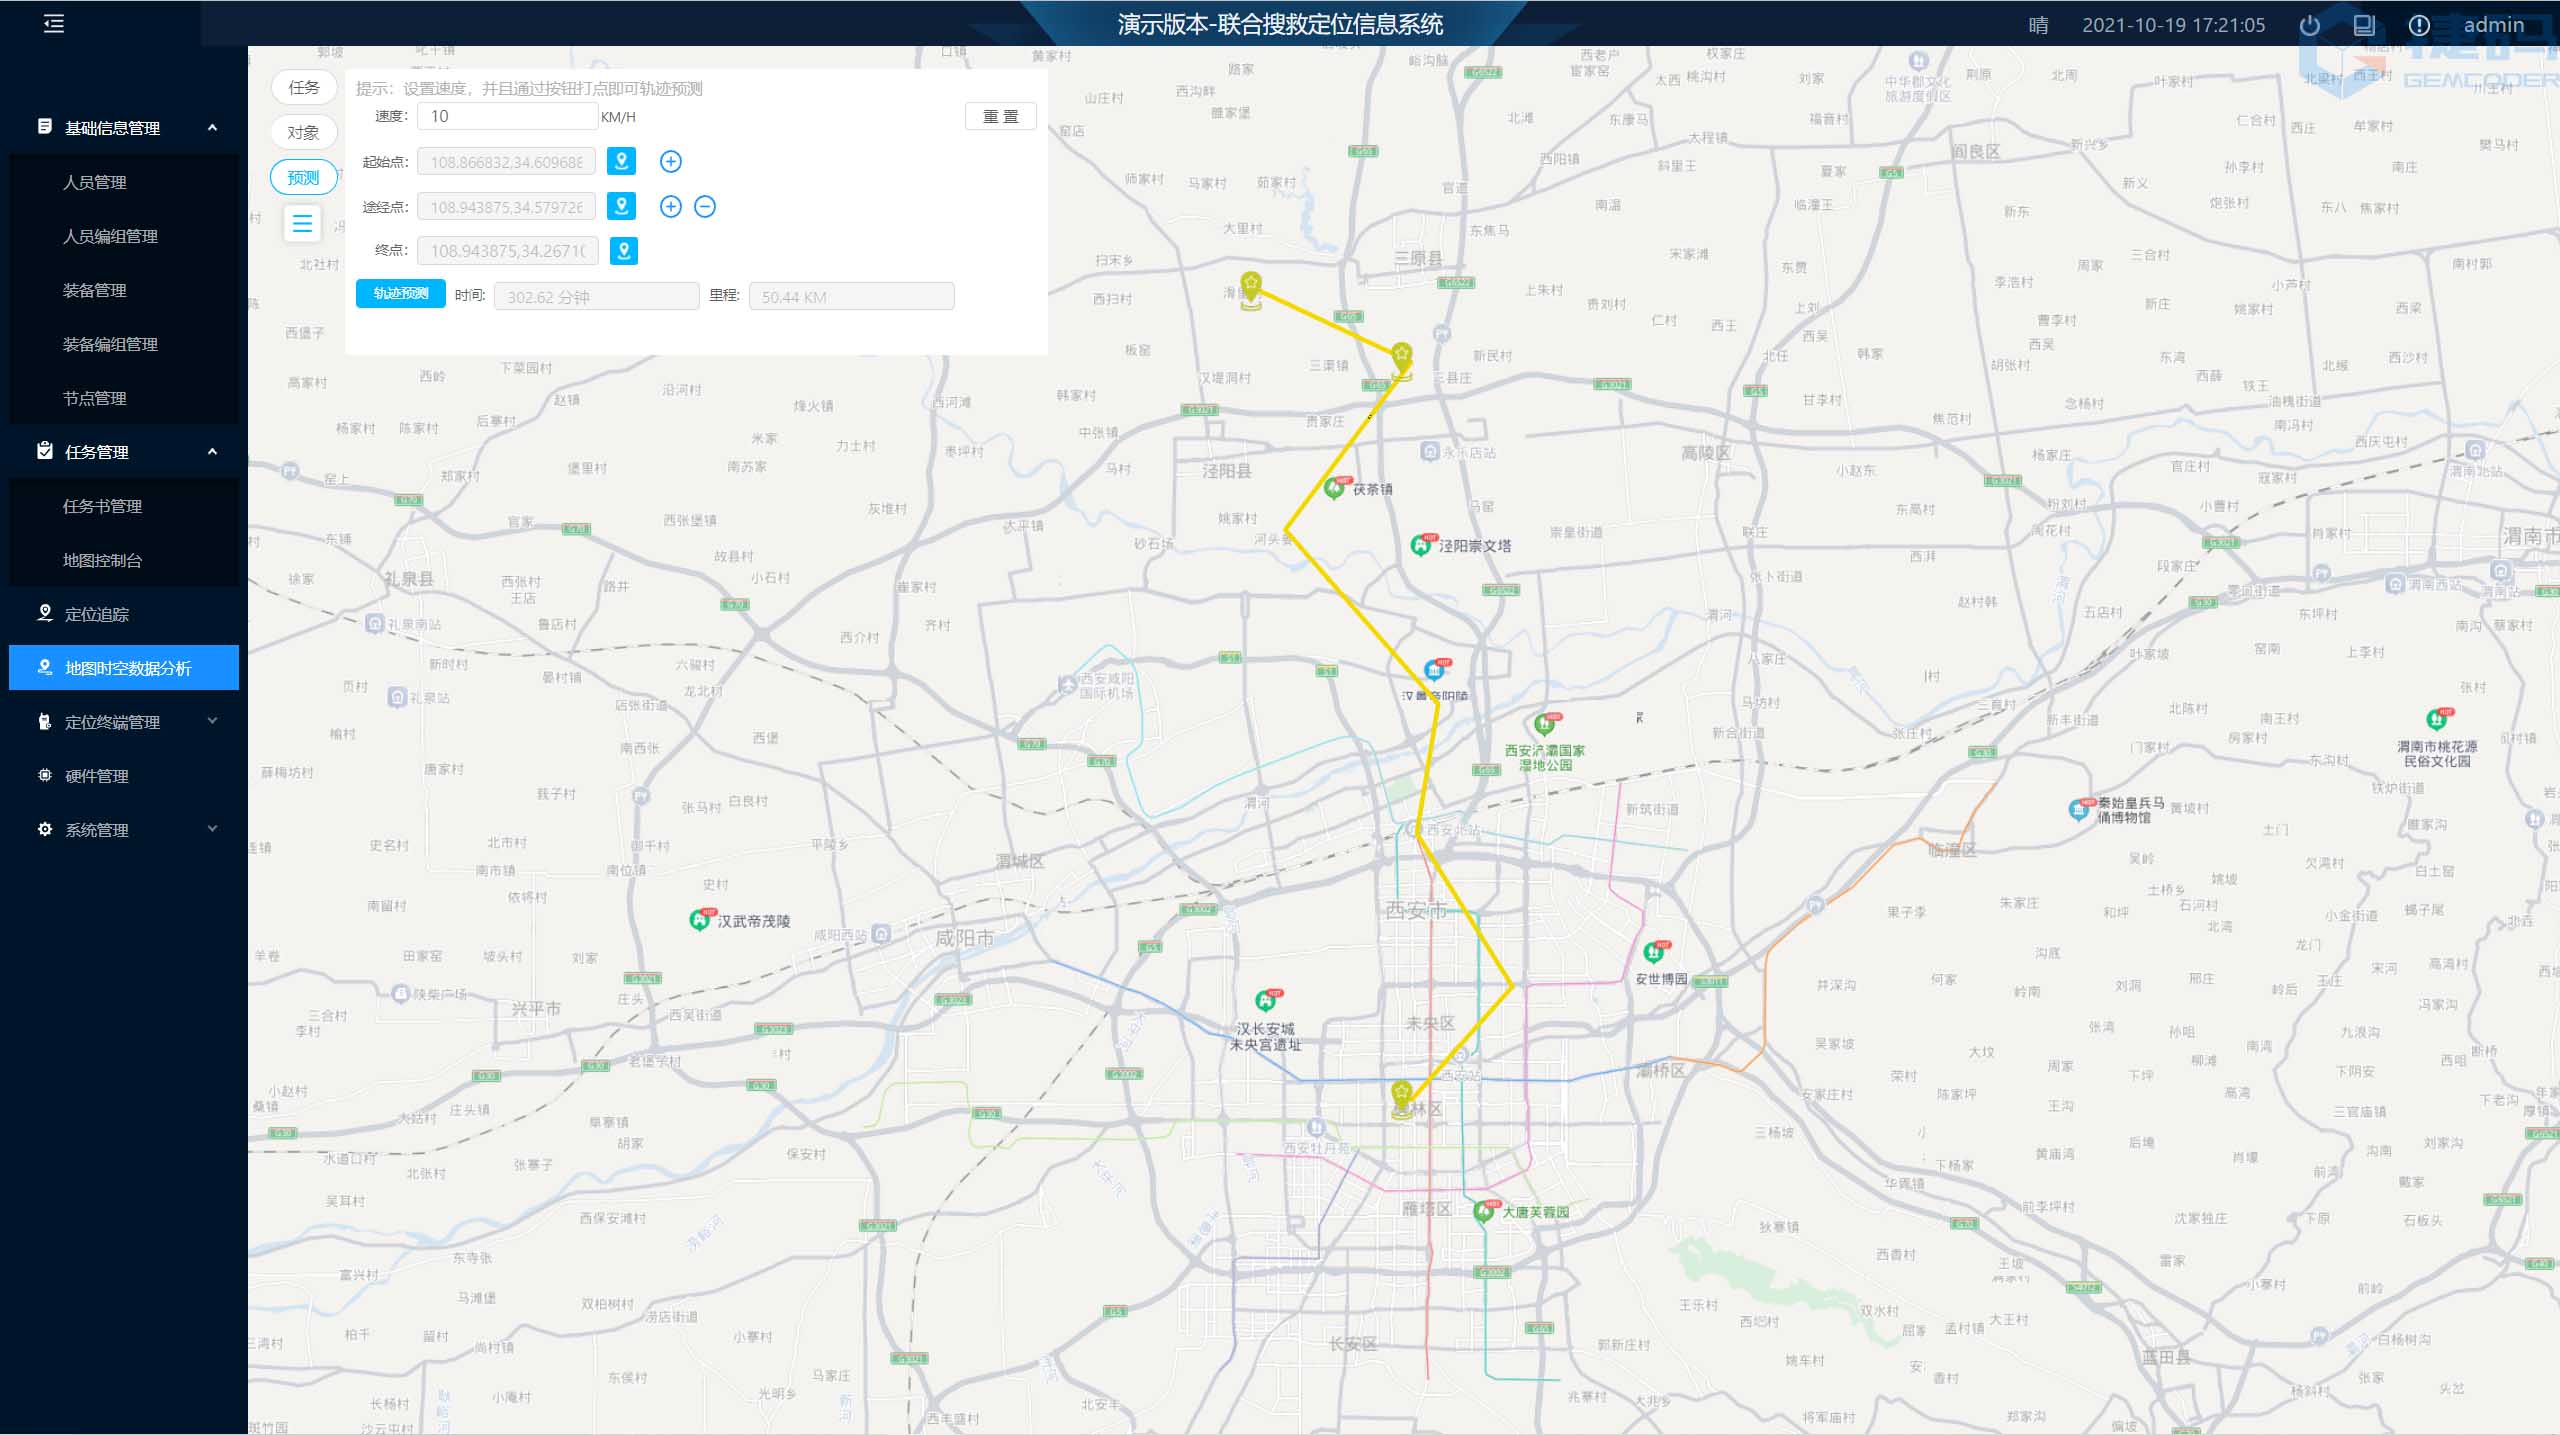
Task: Open 人员管理 in the sidebar
Action: (x=95, y=182)
